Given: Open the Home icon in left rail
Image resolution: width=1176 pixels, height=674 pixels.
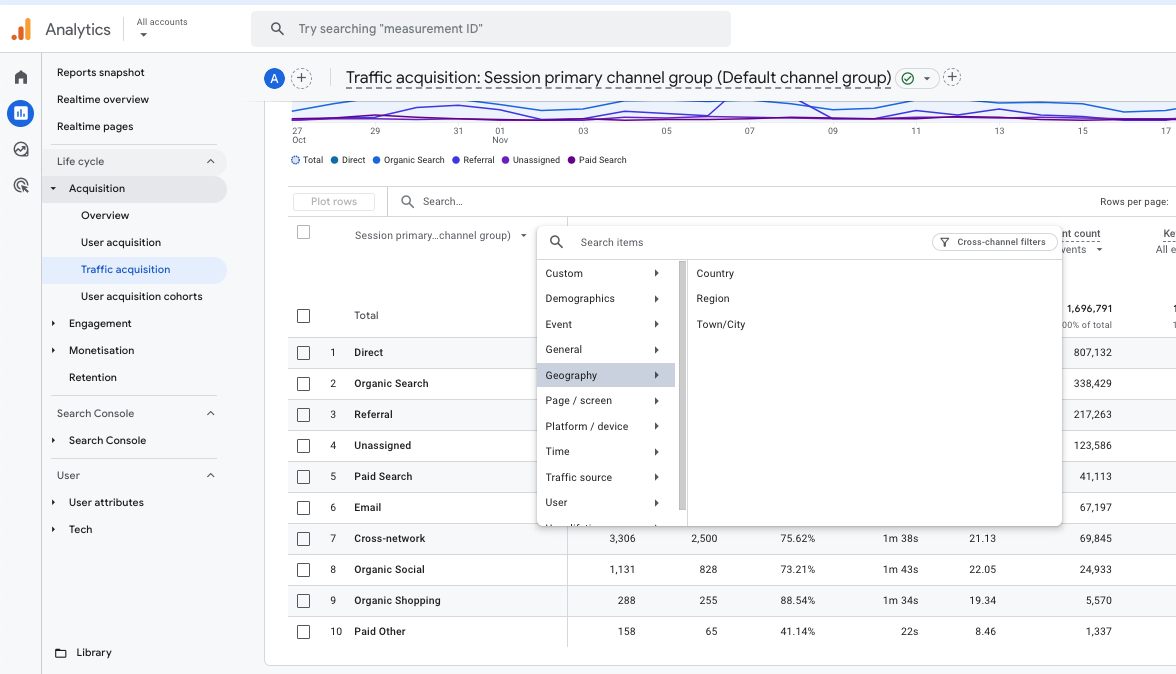Looking at the screenshot, I should point(21,77).
